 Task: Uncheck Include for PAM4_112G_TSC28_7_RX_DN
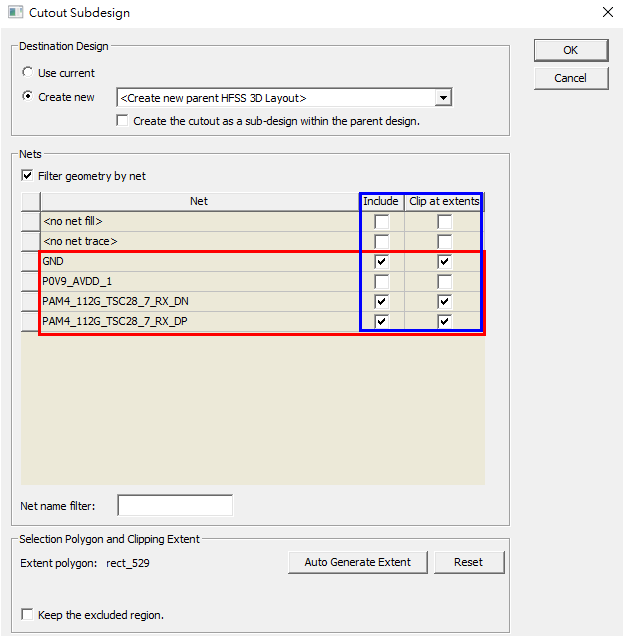pos(381,301)
